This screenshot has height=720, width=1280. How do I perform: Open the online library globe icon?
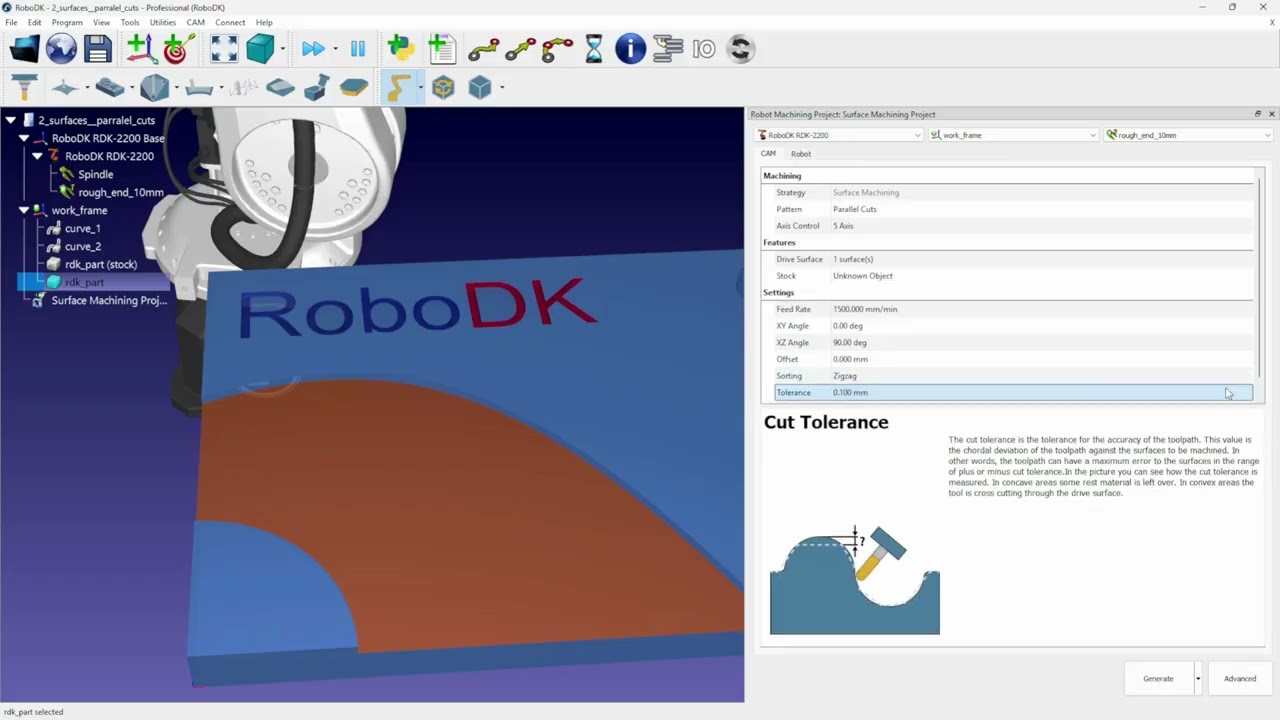[x=61, y=48]
